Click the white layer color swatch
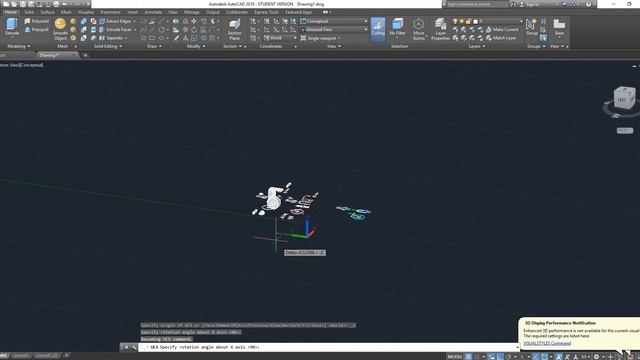Screen dimensions: 640x360 coord(476,21)
